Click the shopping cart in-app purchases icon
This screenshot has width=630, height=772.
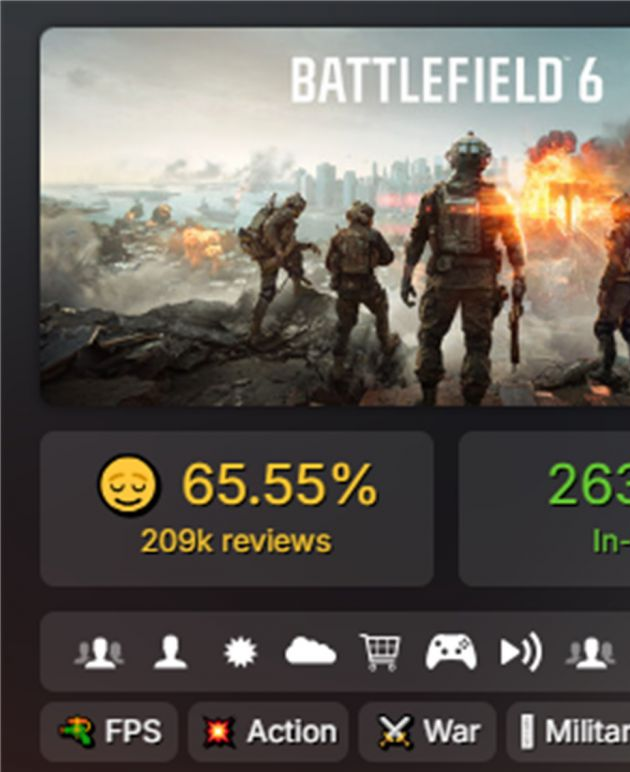(380, 653)
